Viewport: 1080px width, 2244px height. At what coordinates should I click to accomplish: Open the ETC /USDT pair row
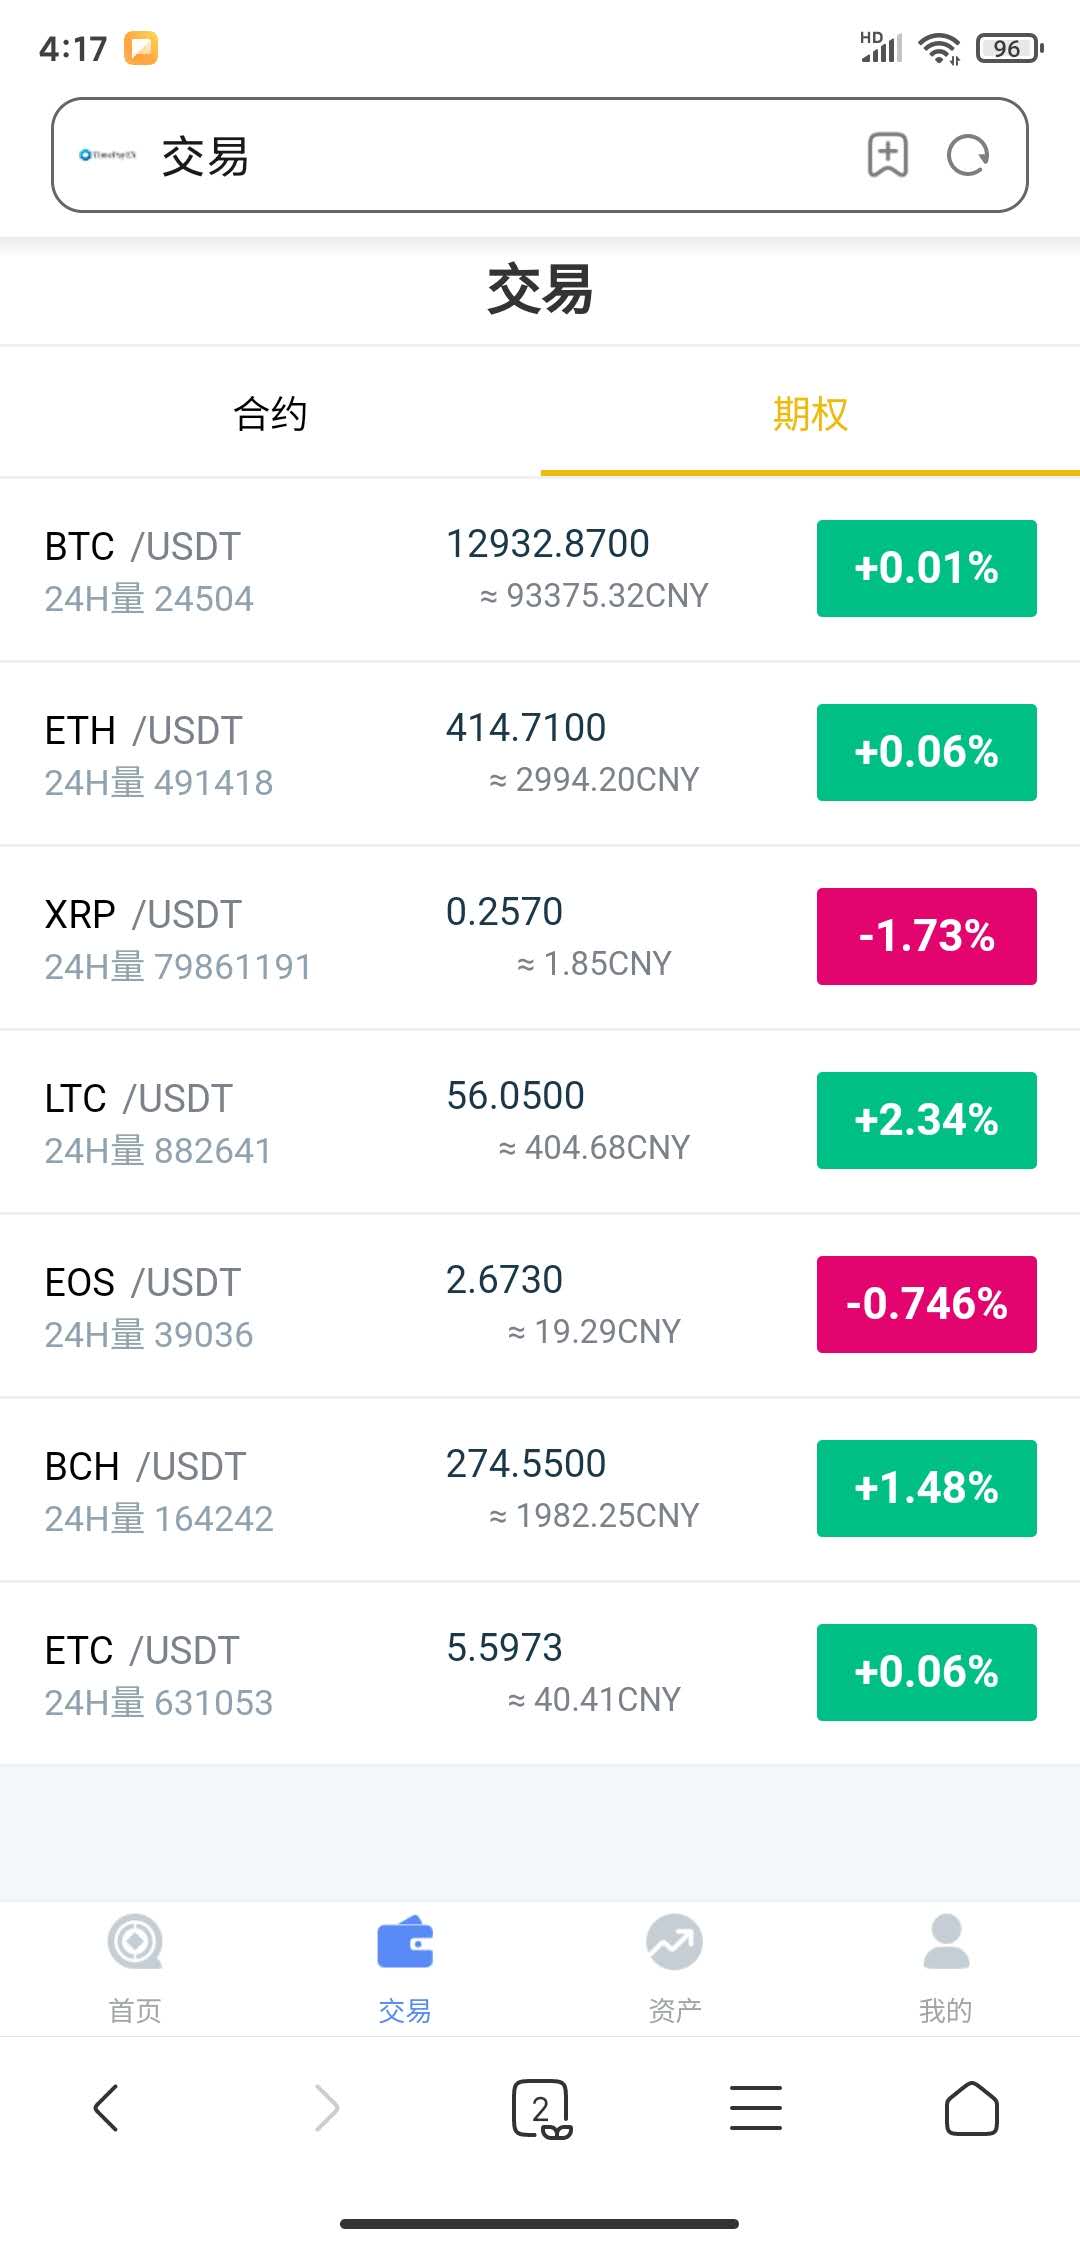tap(540, 1674)
